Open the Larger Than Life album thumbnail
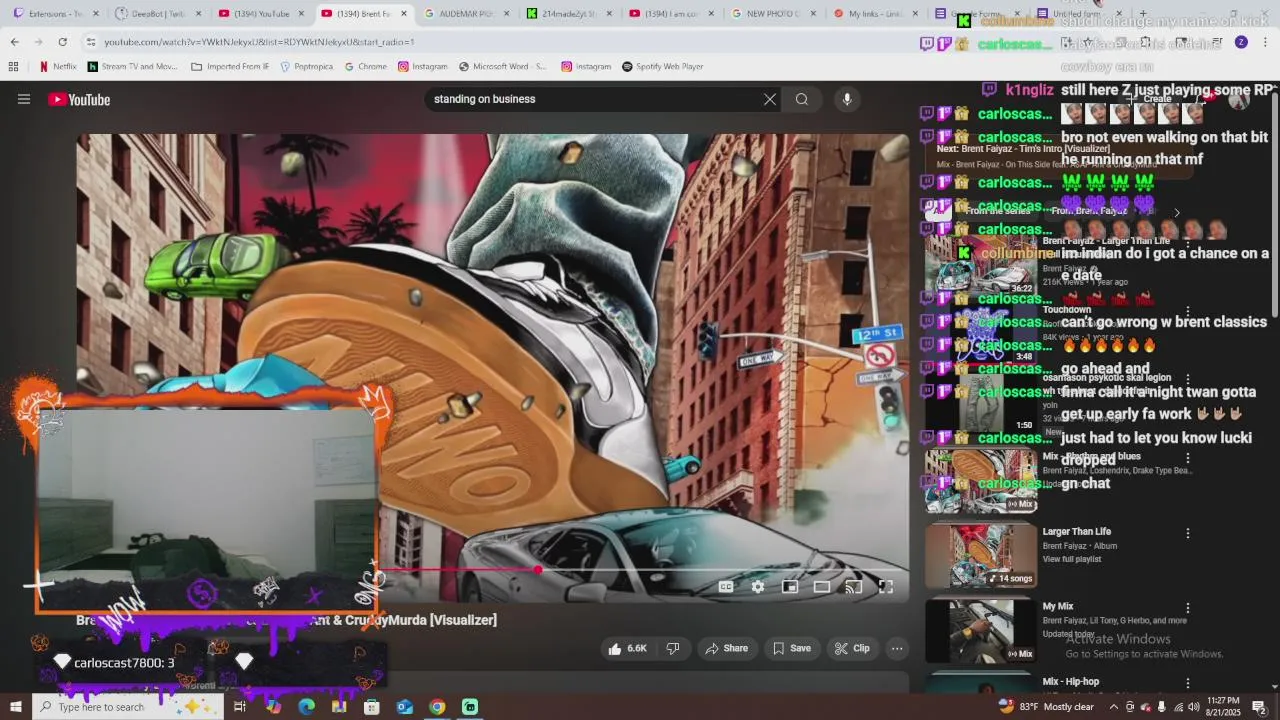1280x720 pixels. pos(981,556)
